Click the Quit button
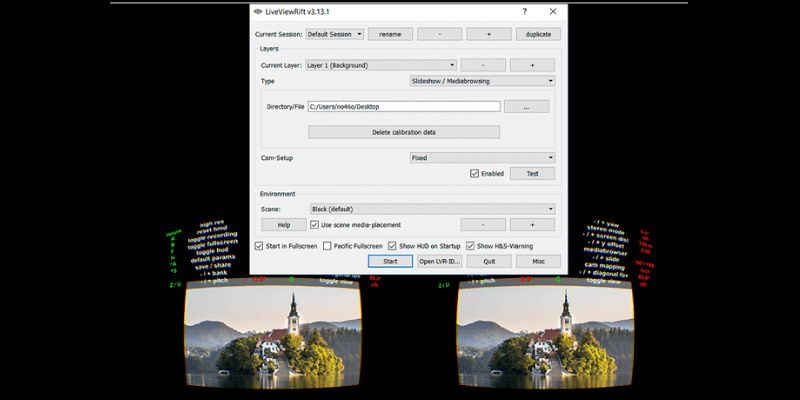800x400 pixels. 489,261
